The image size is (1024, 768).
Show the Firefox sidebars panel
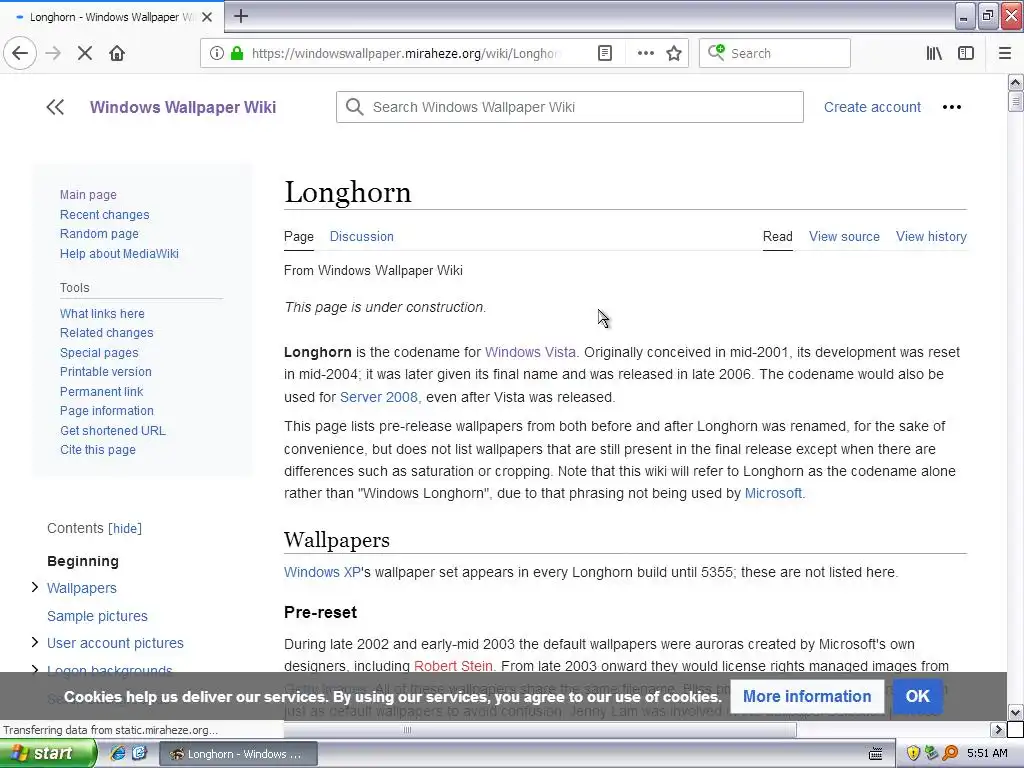point(966,53)
